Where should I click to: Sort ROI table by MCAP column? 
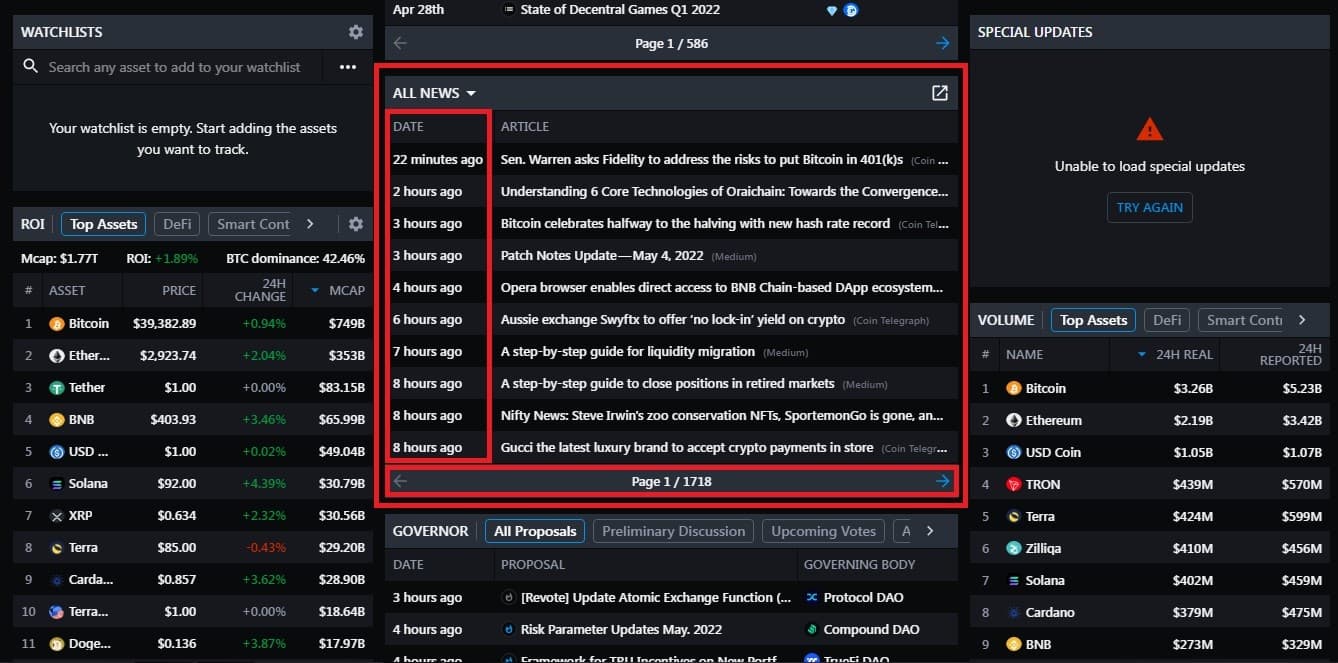pyautogui.click(x=338, y=290)
